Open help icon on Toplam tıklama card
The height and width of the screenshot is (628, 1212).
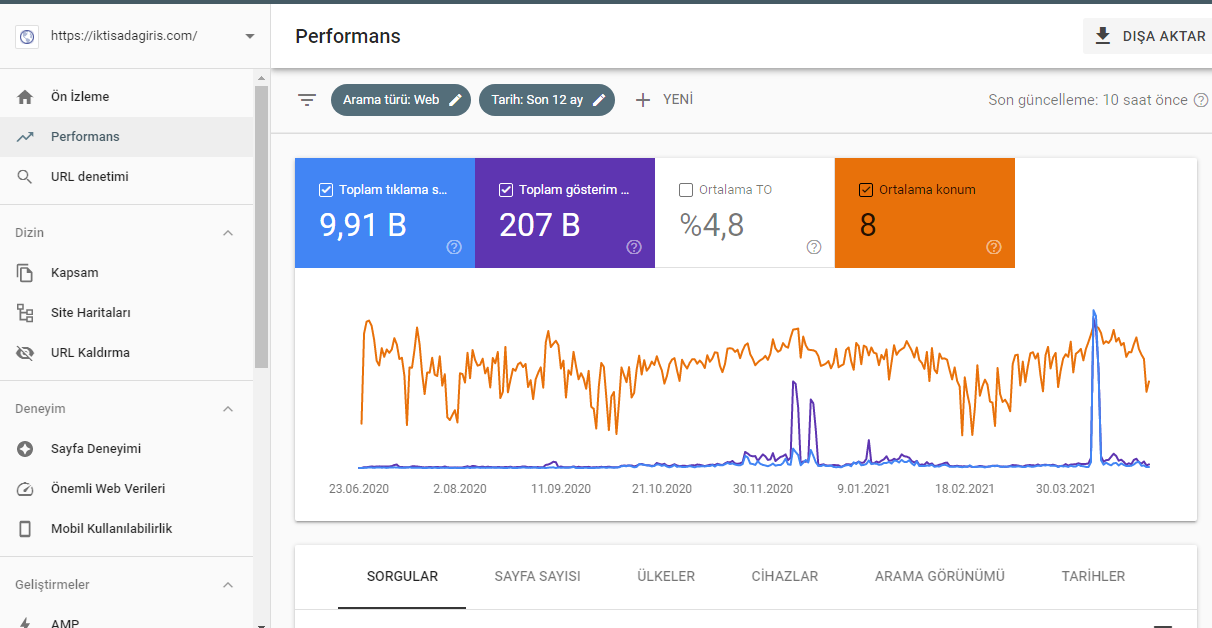[454, 247]
